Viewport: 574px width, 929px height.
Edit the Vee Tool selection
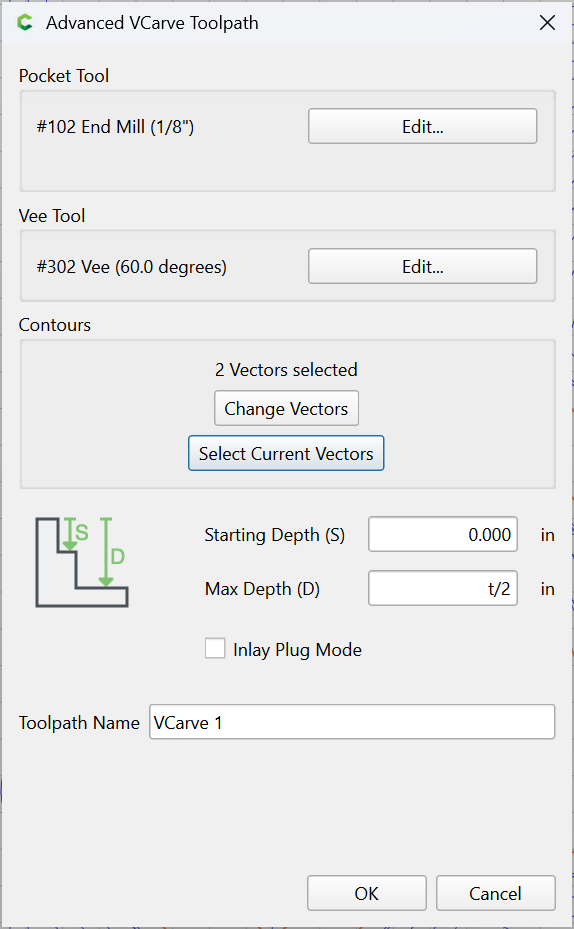pyautogui.click(x=422, y=267)
